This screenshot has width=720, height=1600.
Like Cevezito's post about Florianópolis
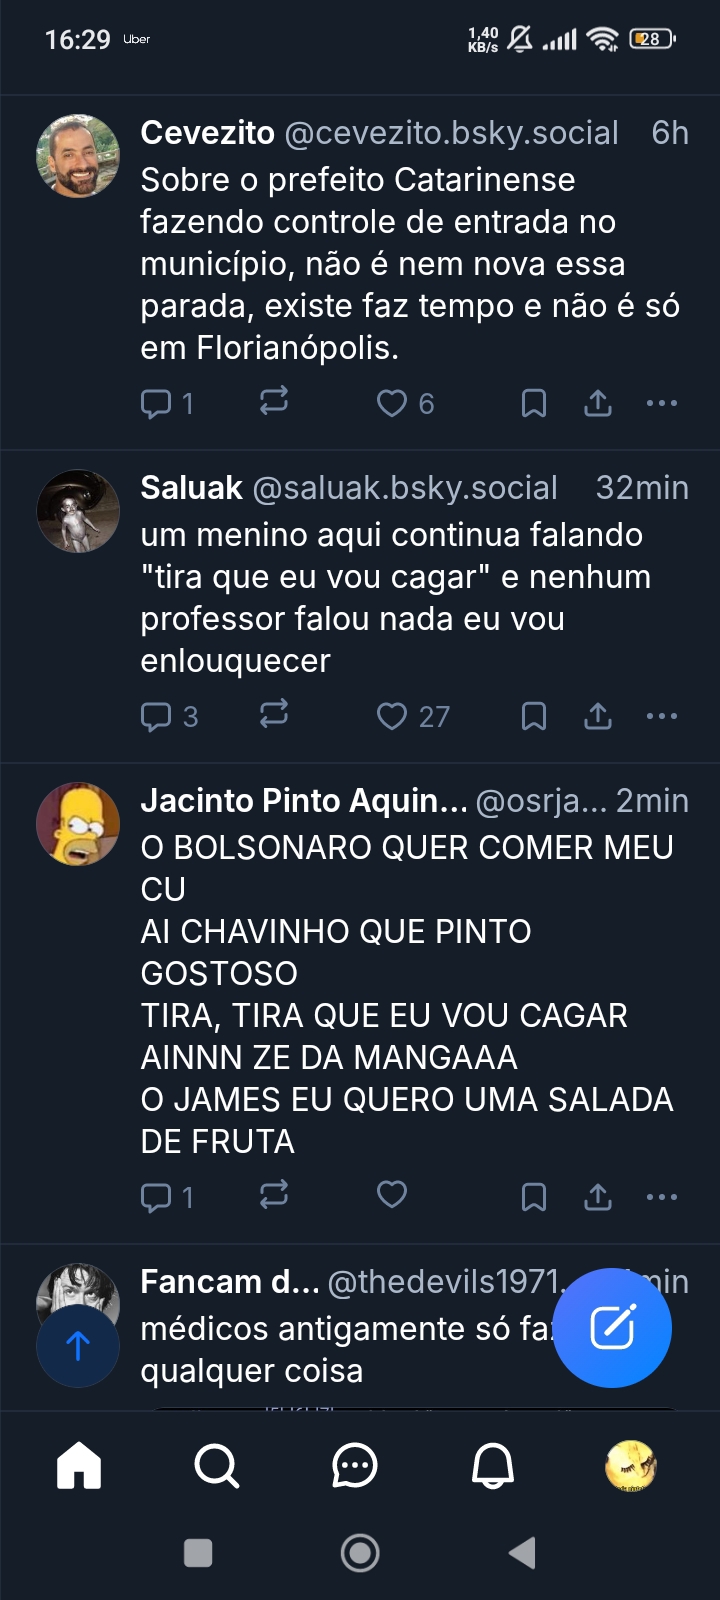coord(391,403)
